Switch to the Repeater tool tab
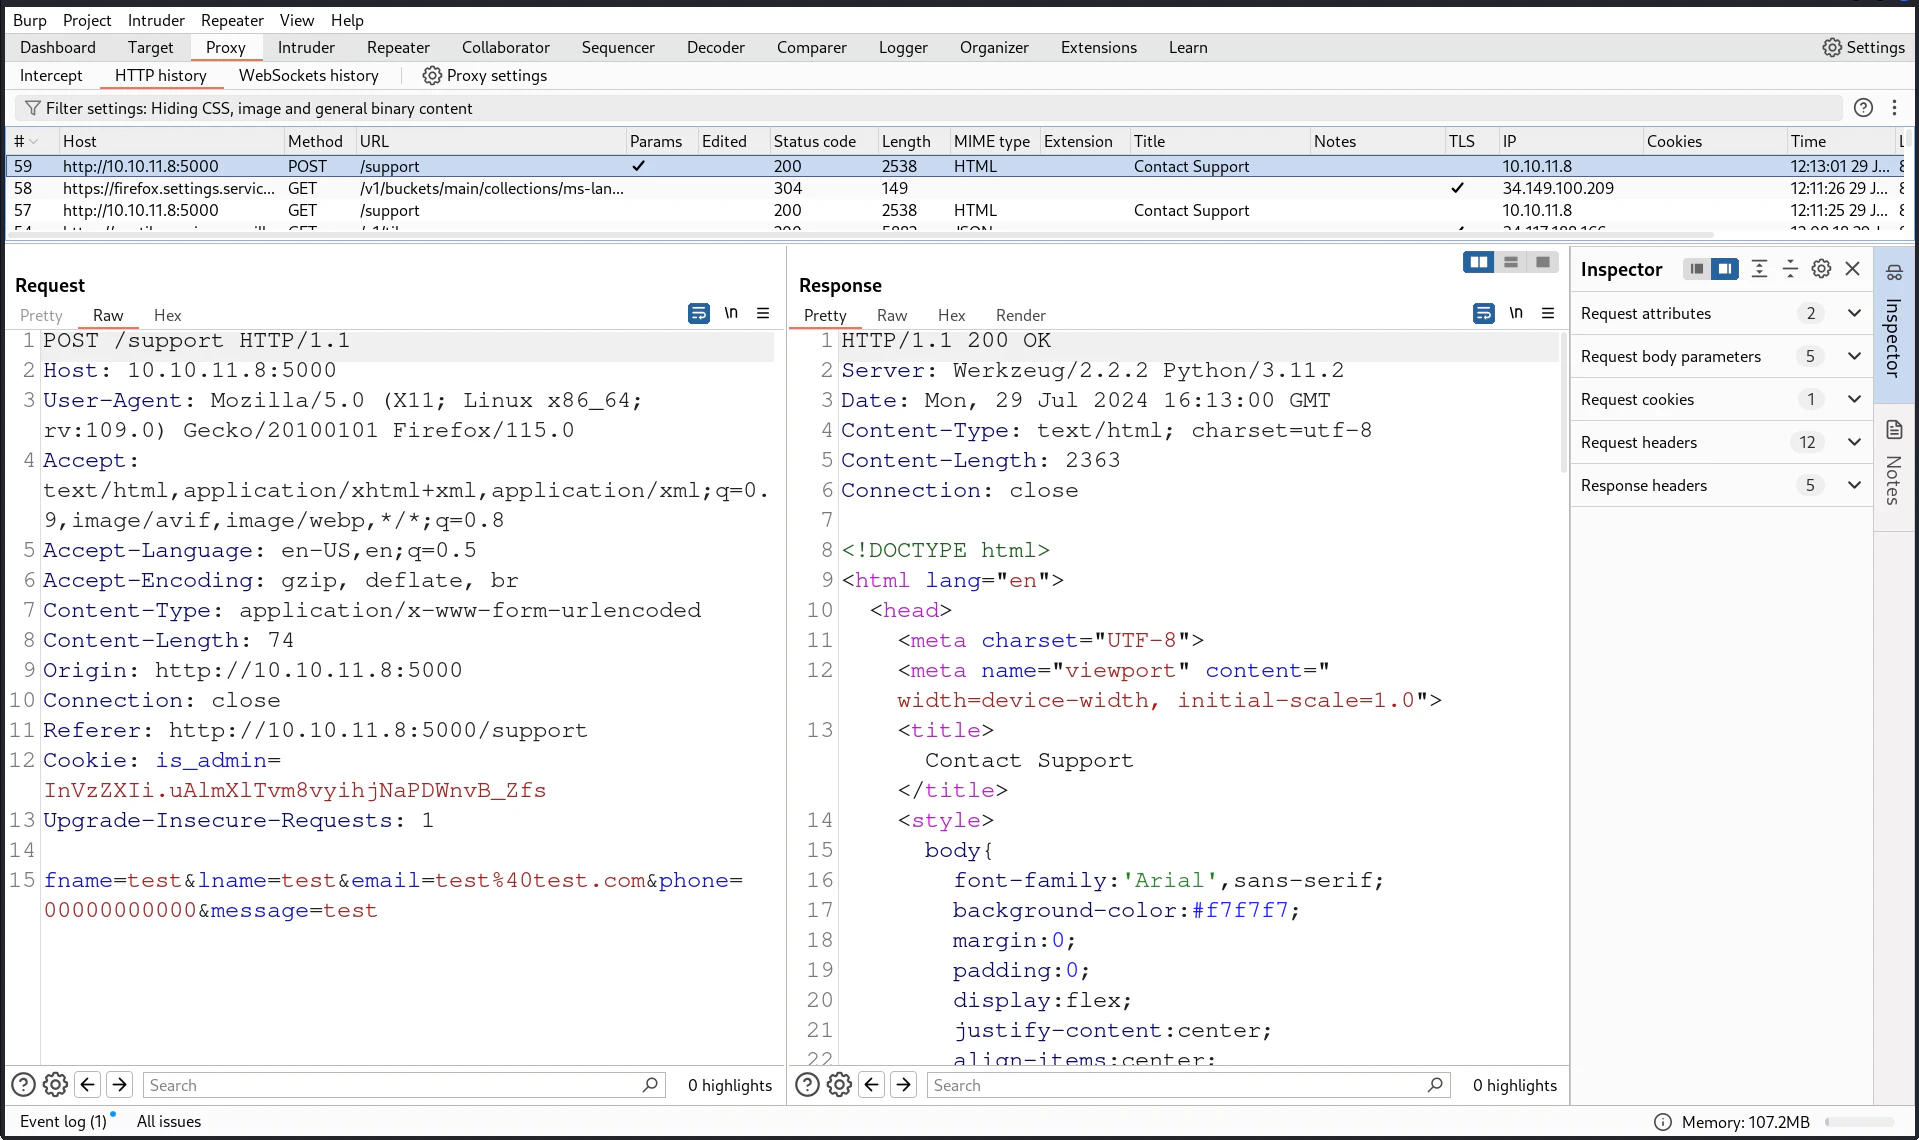 tap(398, 47)
